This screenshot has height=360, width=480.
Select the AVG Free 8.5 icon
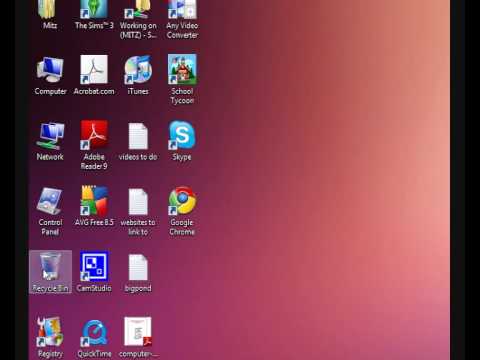point(94,206)
